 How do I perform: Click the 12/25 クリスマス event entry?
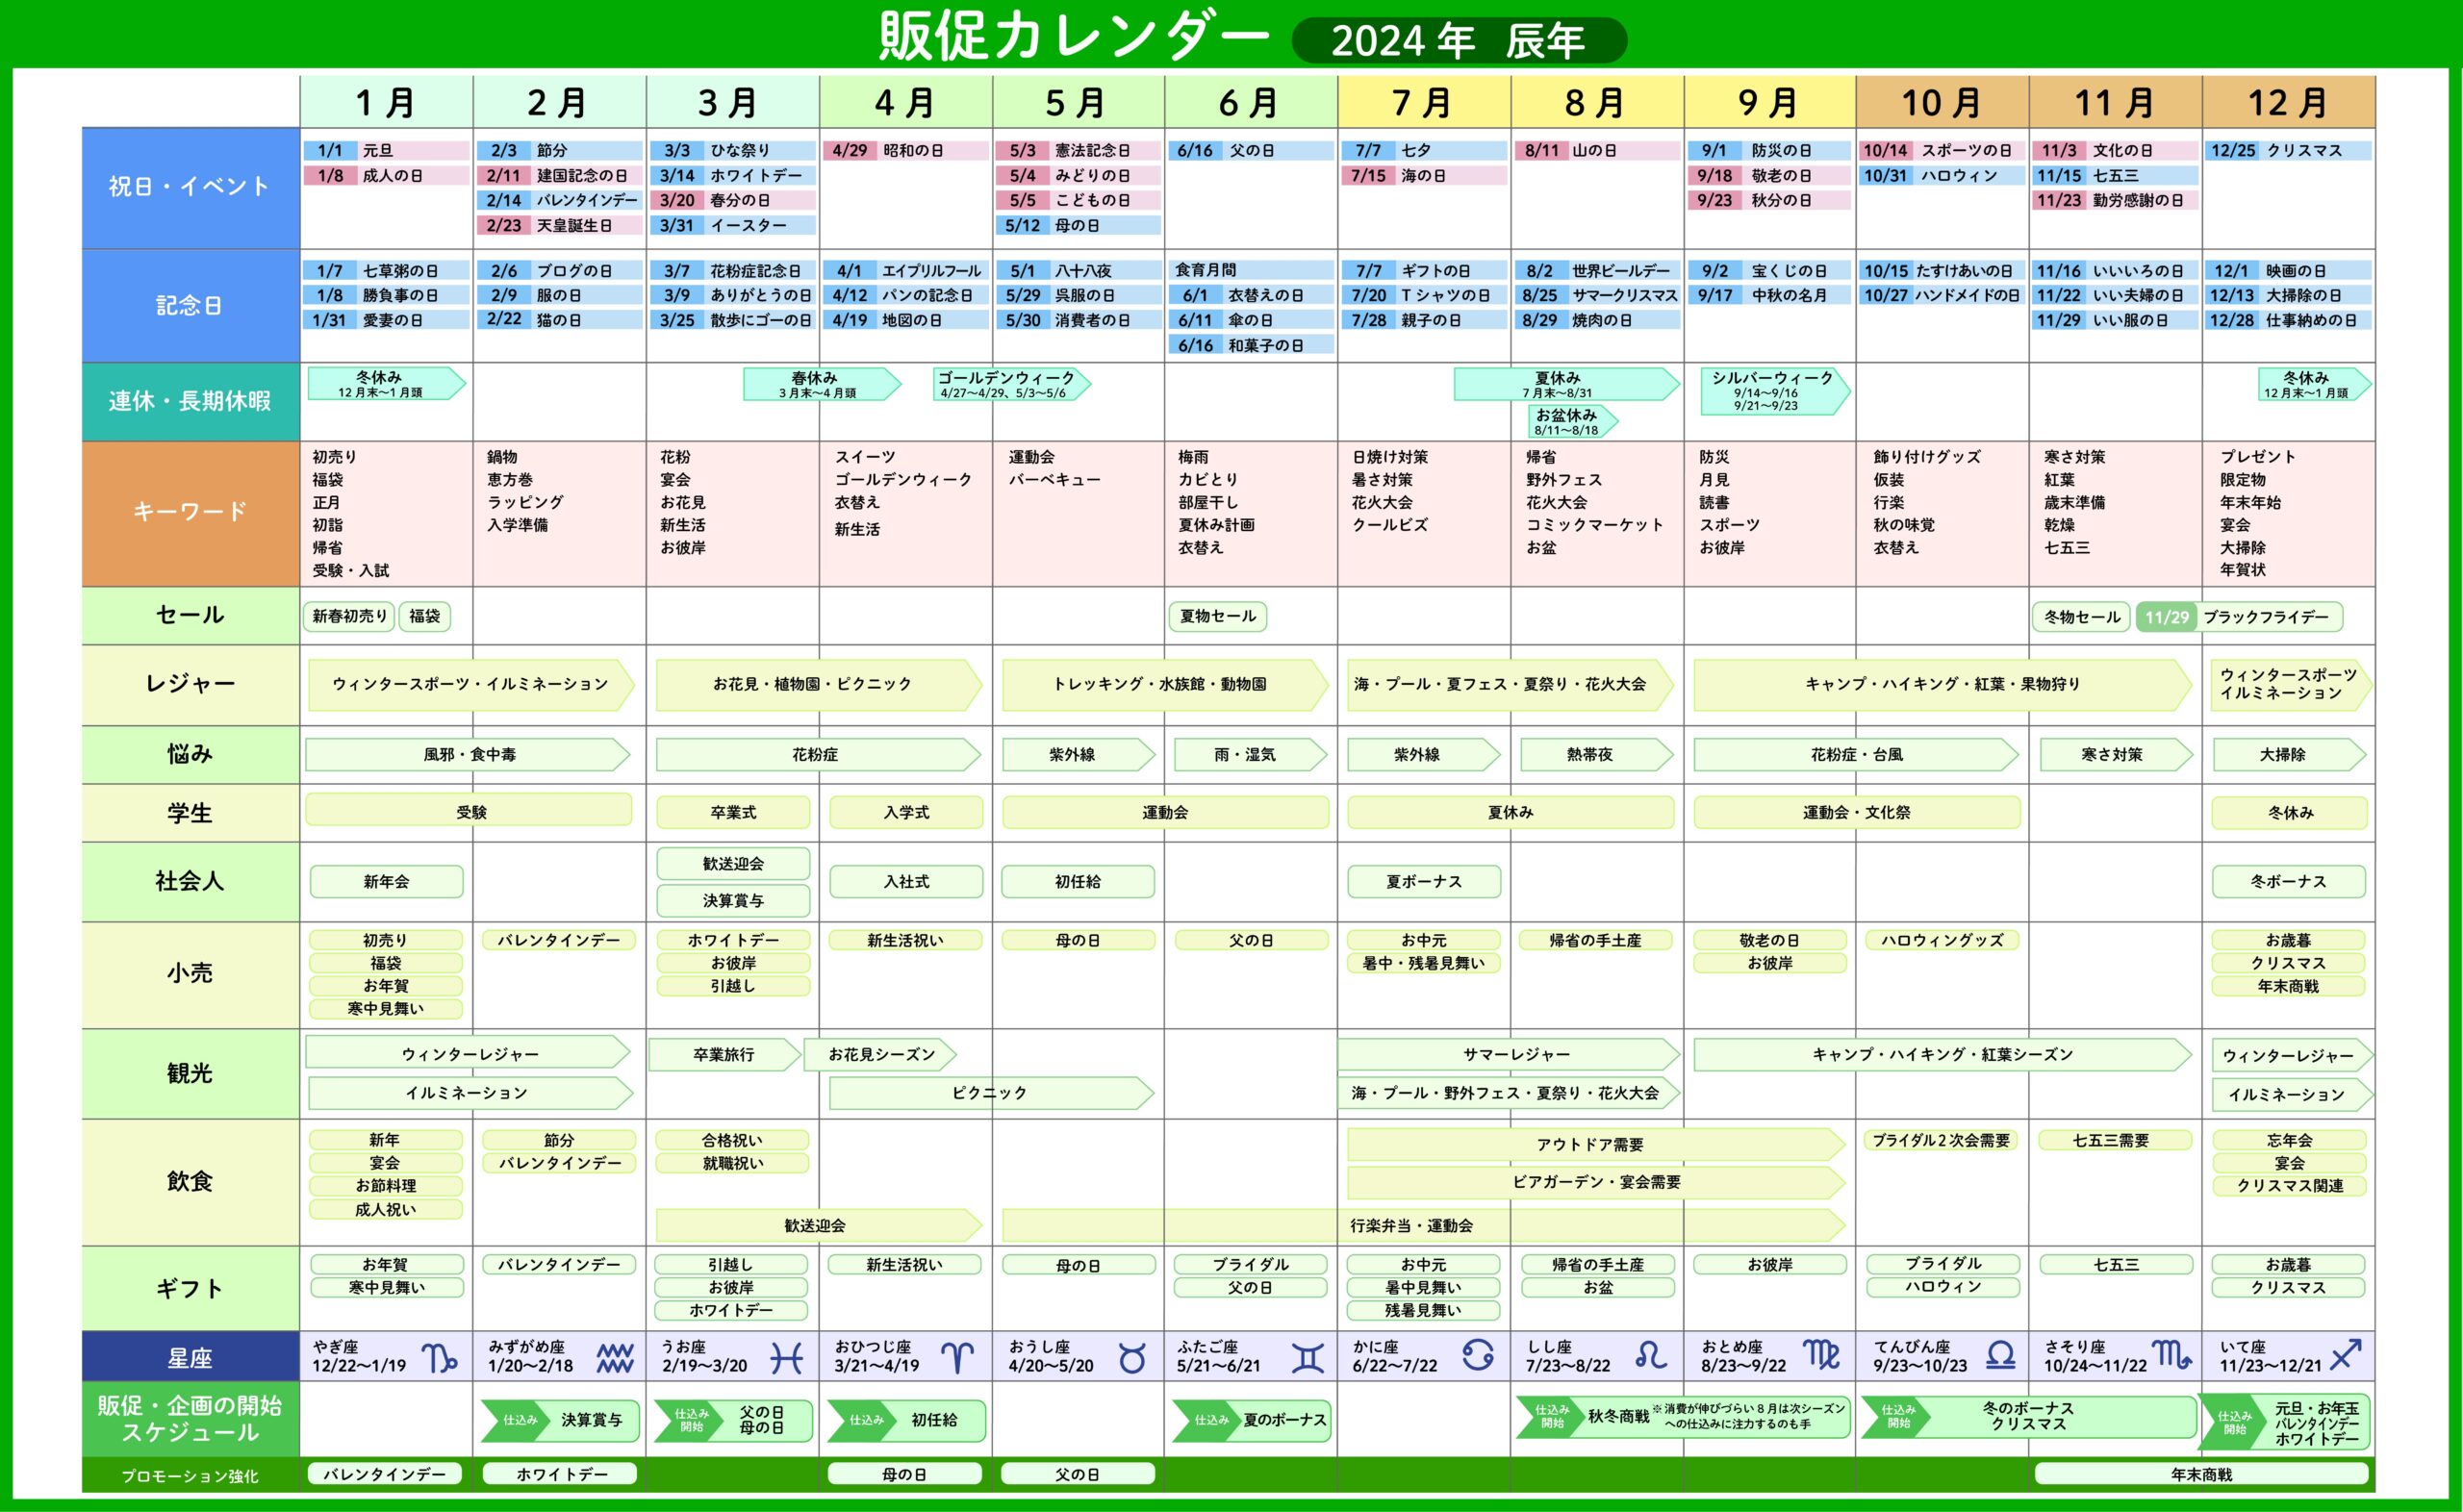tap(2288, 150)
